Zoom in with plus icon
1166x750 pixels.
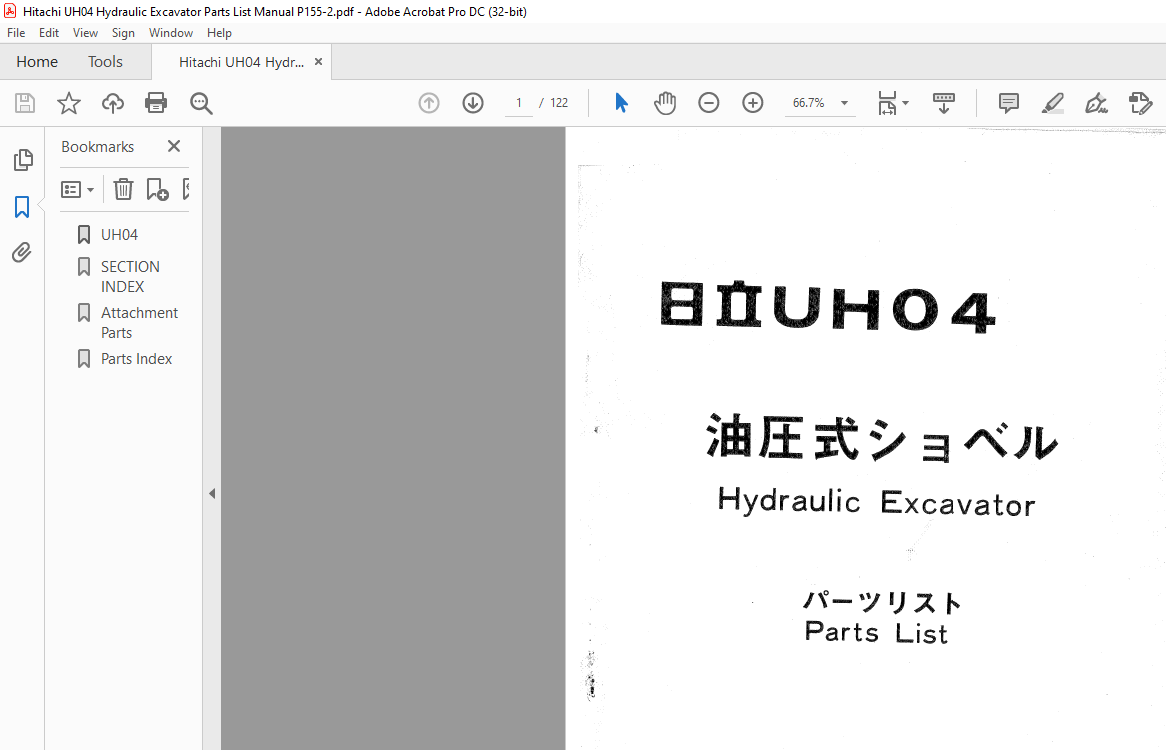tap(753, 103)
